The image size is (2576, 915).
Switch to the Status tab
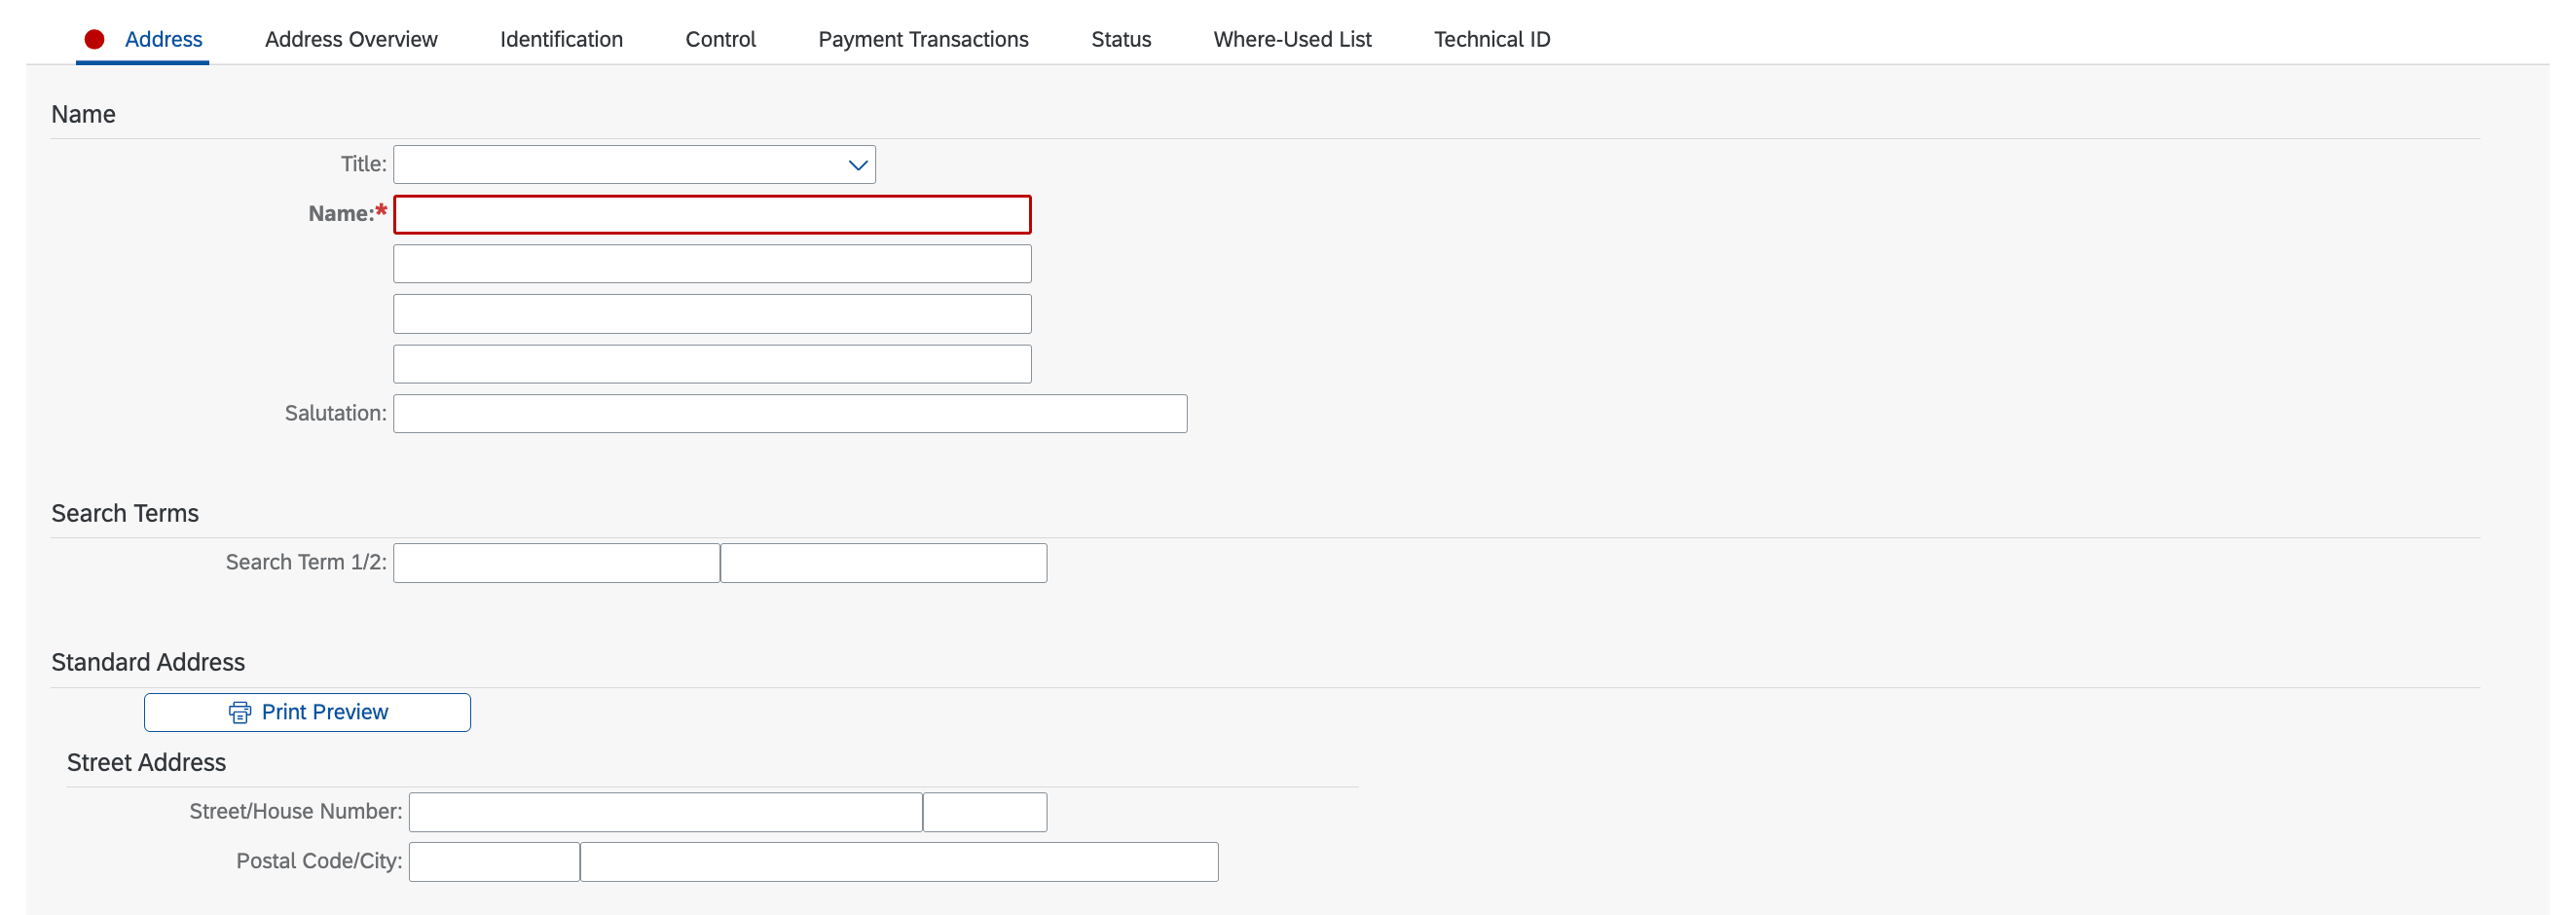pos(1121,39)
